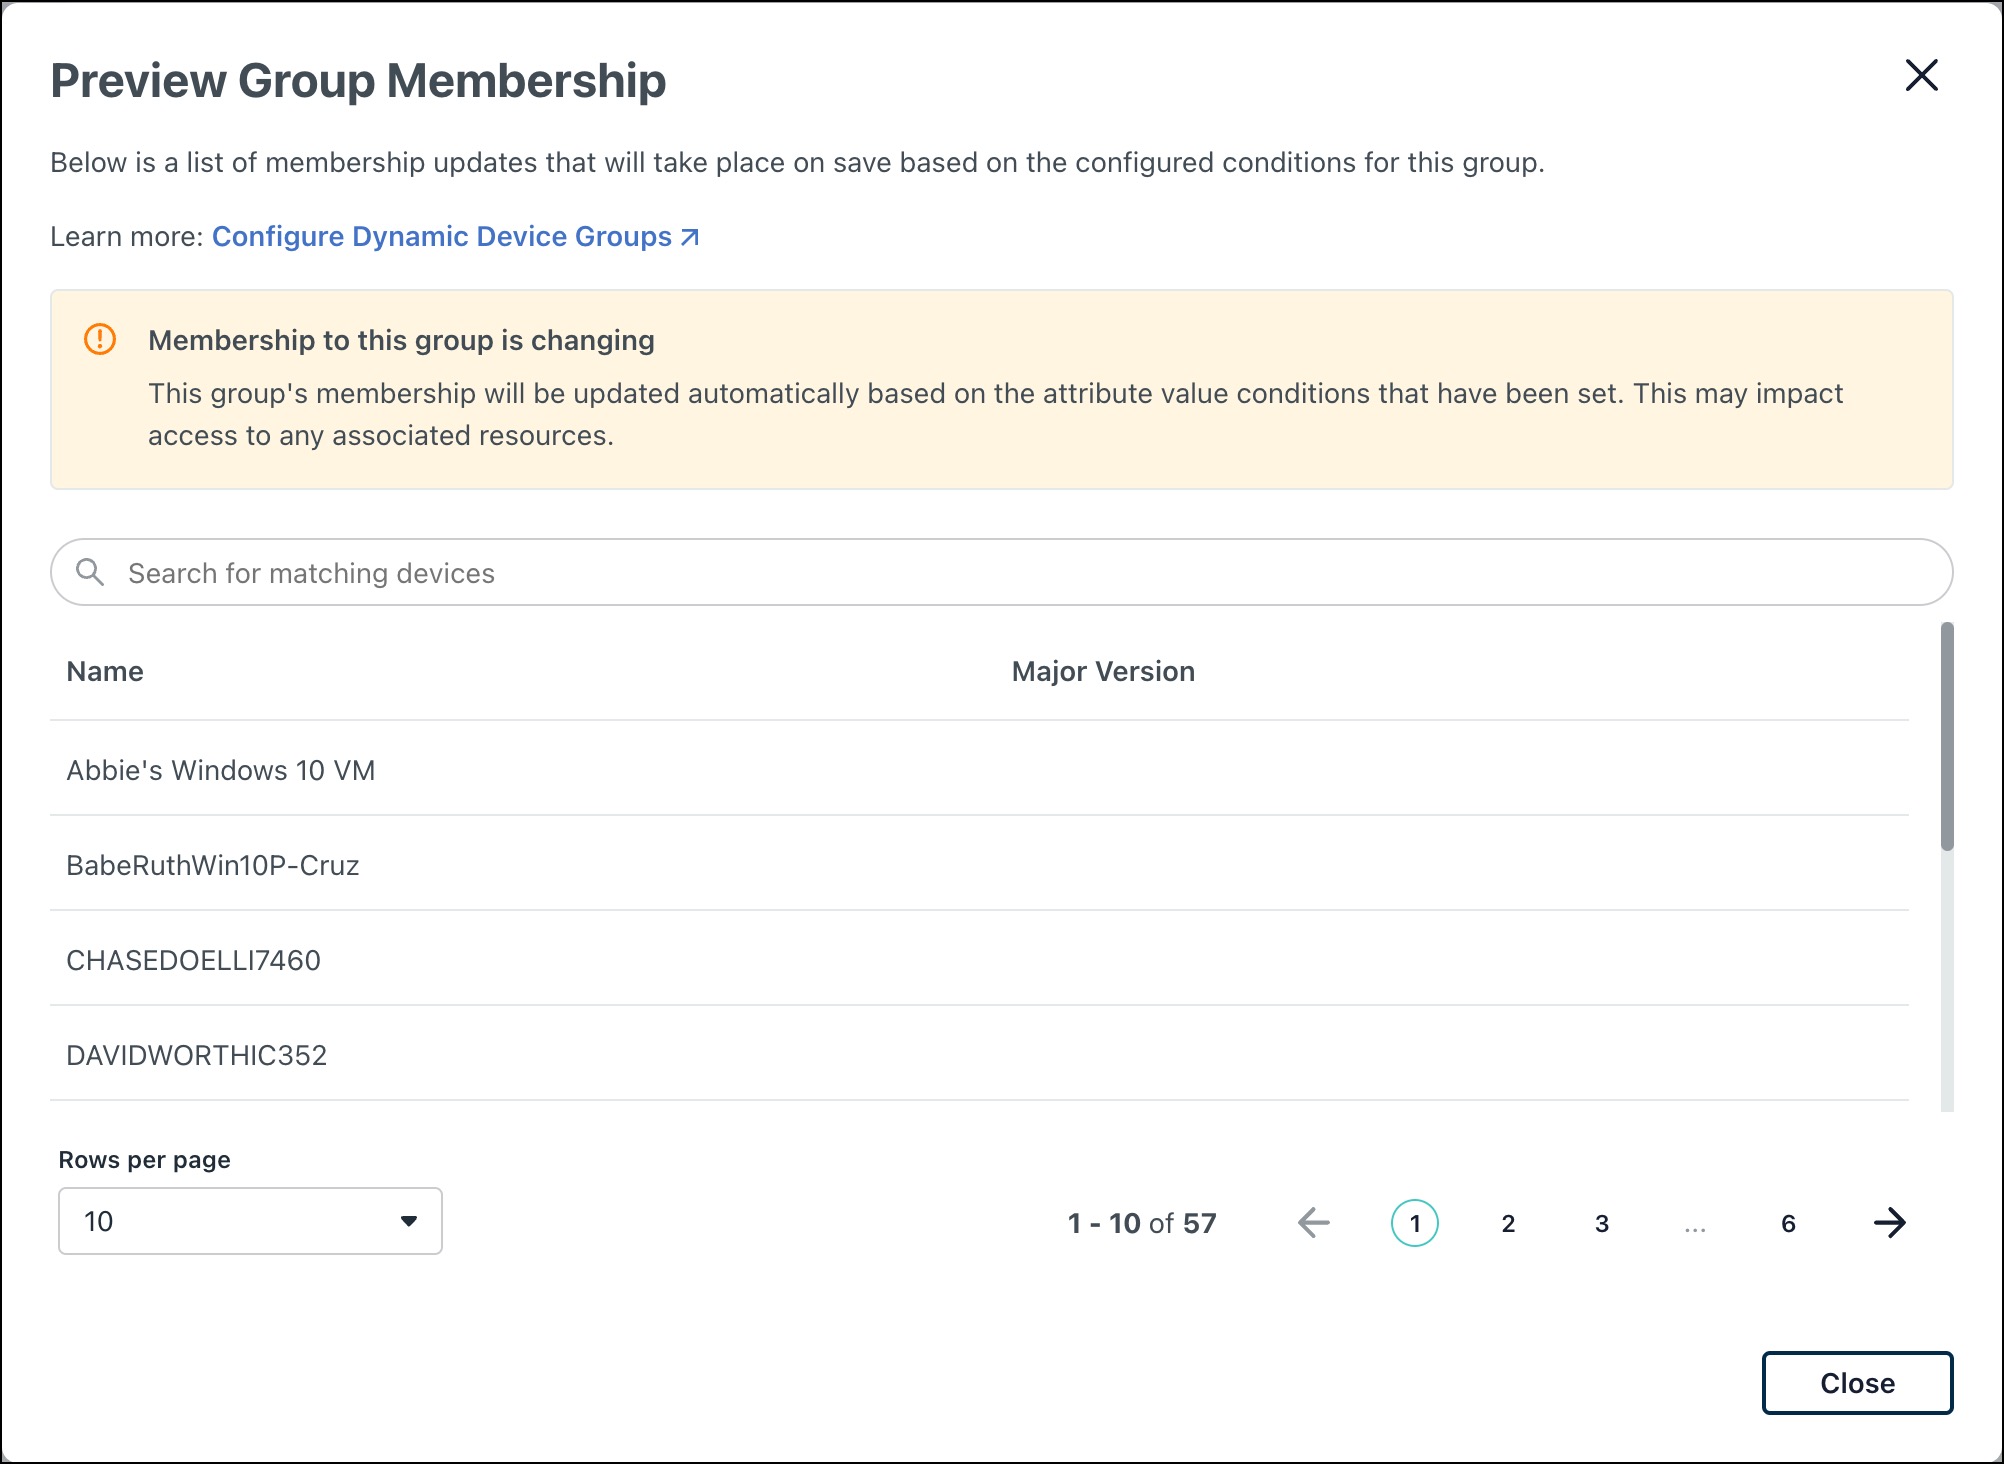Screen dimensions: 2004x1464
Task: Sort by the Name column header
Action: point(105,671)
